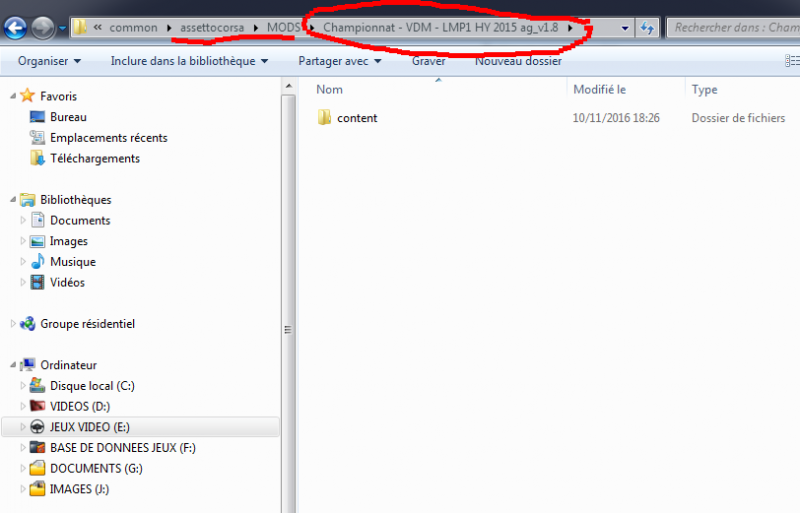Click IMAGES (J:) drive icon
This screenshot has height=513, width=800.
click(37, 489)
